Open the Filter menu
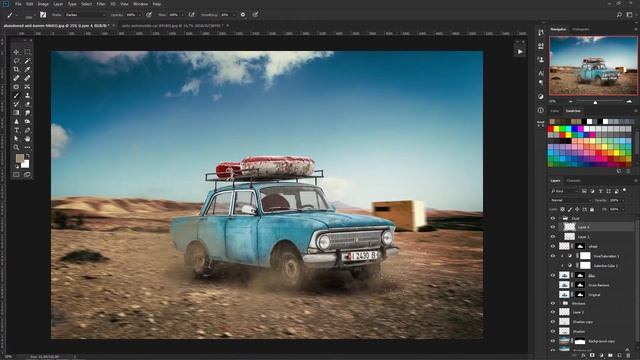This screenshot has width=640, height=360. pos(101,4)
